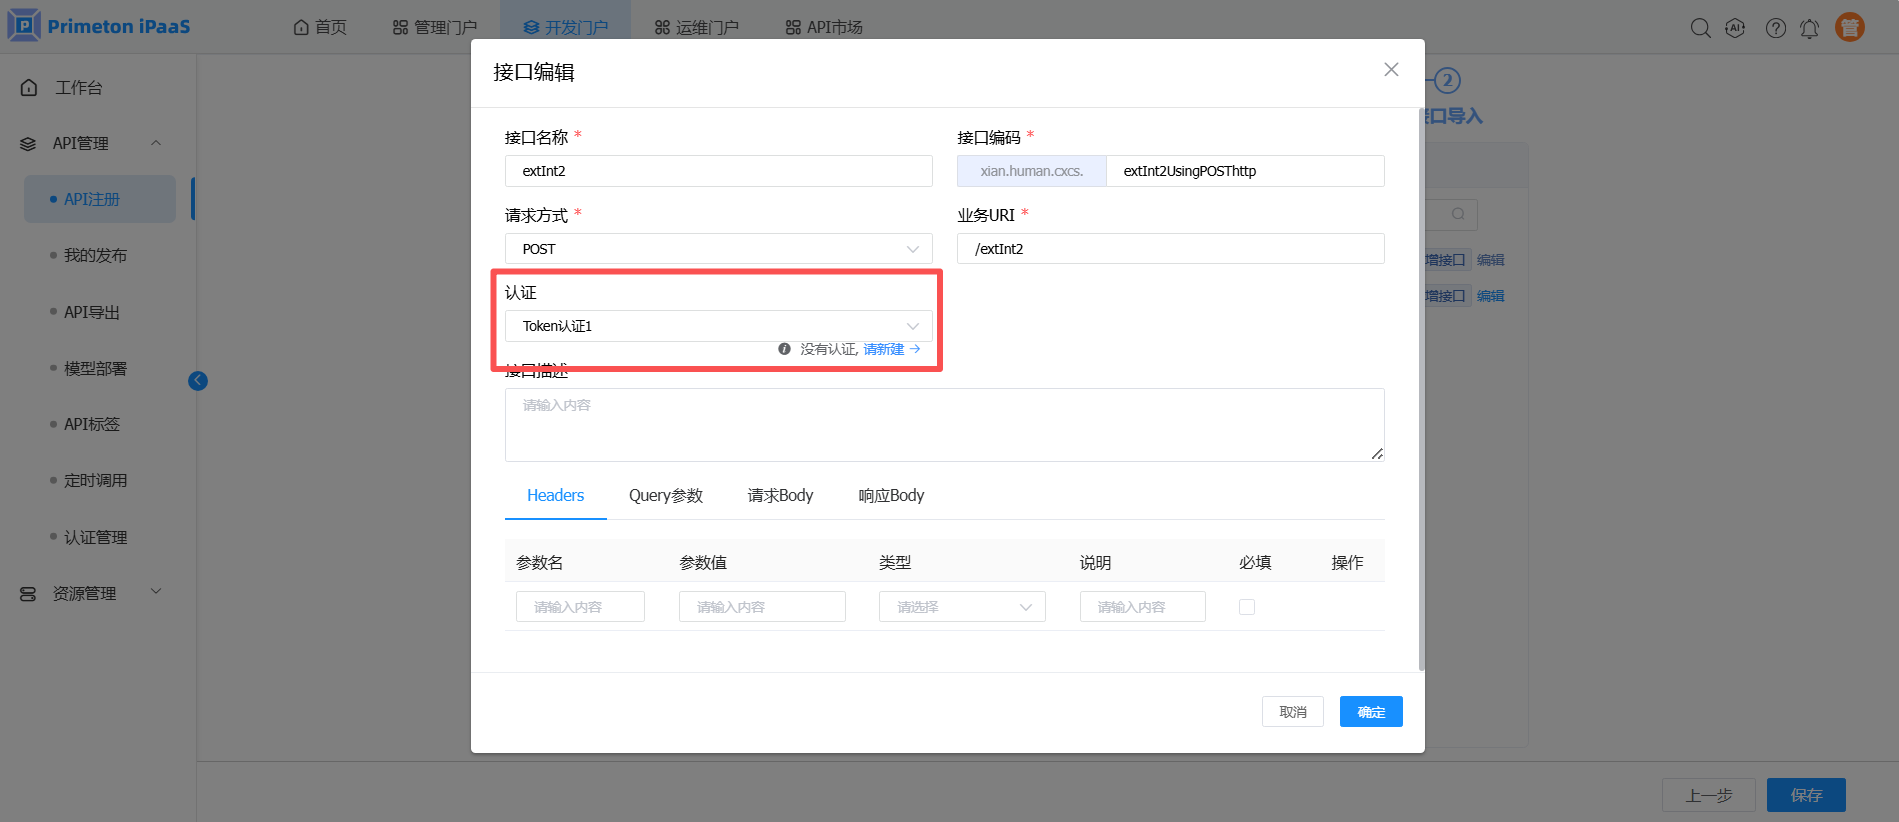Viewport: 1899px width, 822px height.
Task: Close the 接口编辑 dialog with X
Action: [1390, 70]
